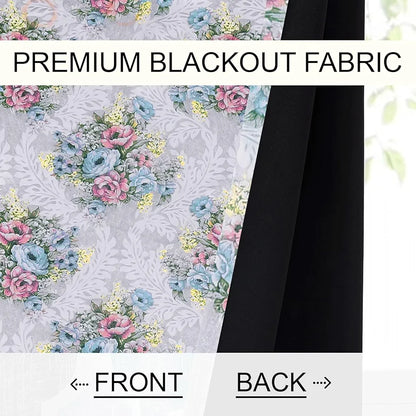Click the pink rose atop the central bouquet
Image resolution: width=416 pixels, height=416 pixels.
click(x=118, y=137)
